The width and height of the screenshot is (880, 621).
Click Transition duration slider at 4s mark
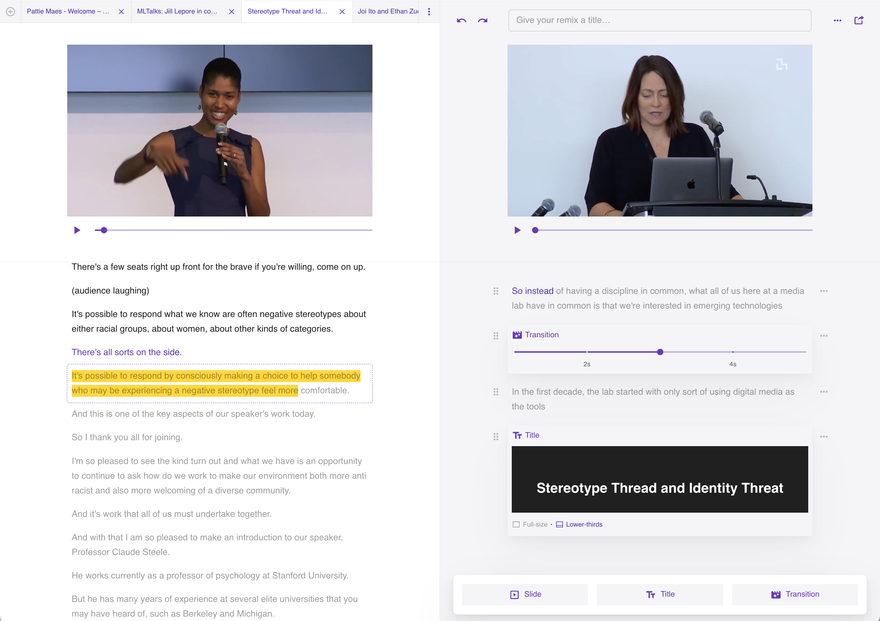pyautogui.click(x=733, y=352)
